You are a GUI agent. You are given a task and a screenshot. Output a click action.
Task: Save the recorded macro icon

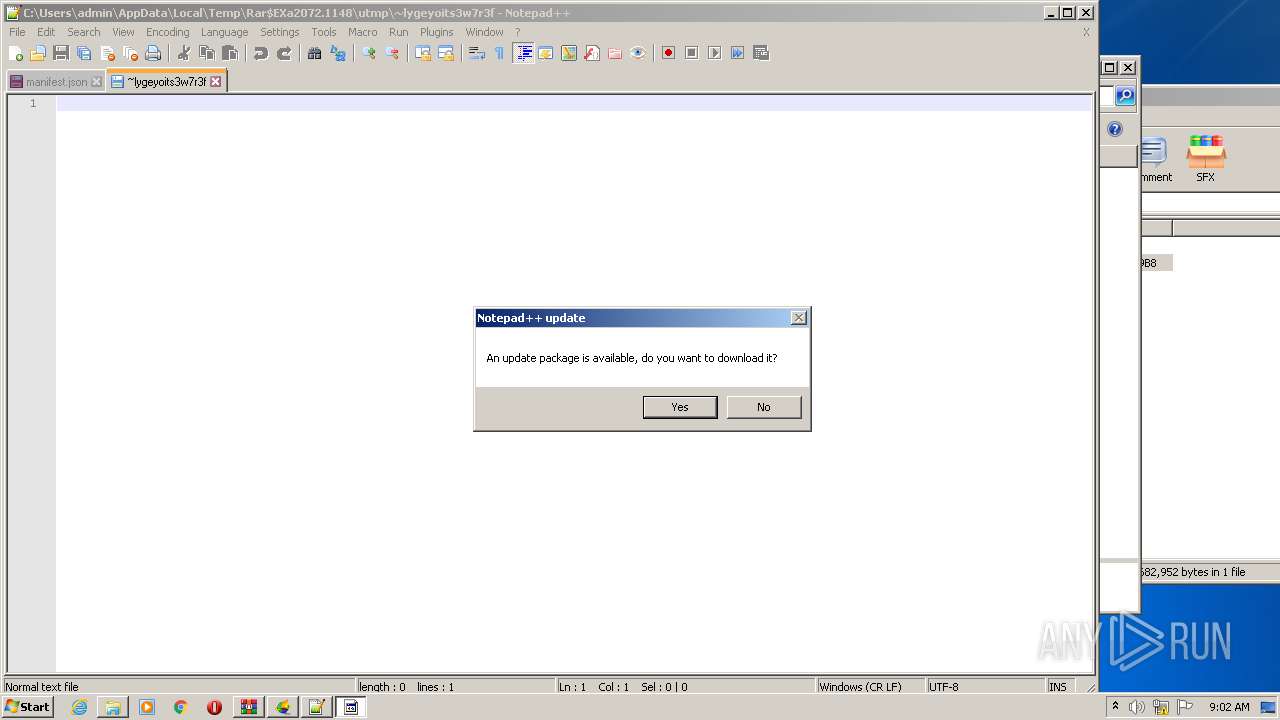pyautogui.click(x=761, y=53)
